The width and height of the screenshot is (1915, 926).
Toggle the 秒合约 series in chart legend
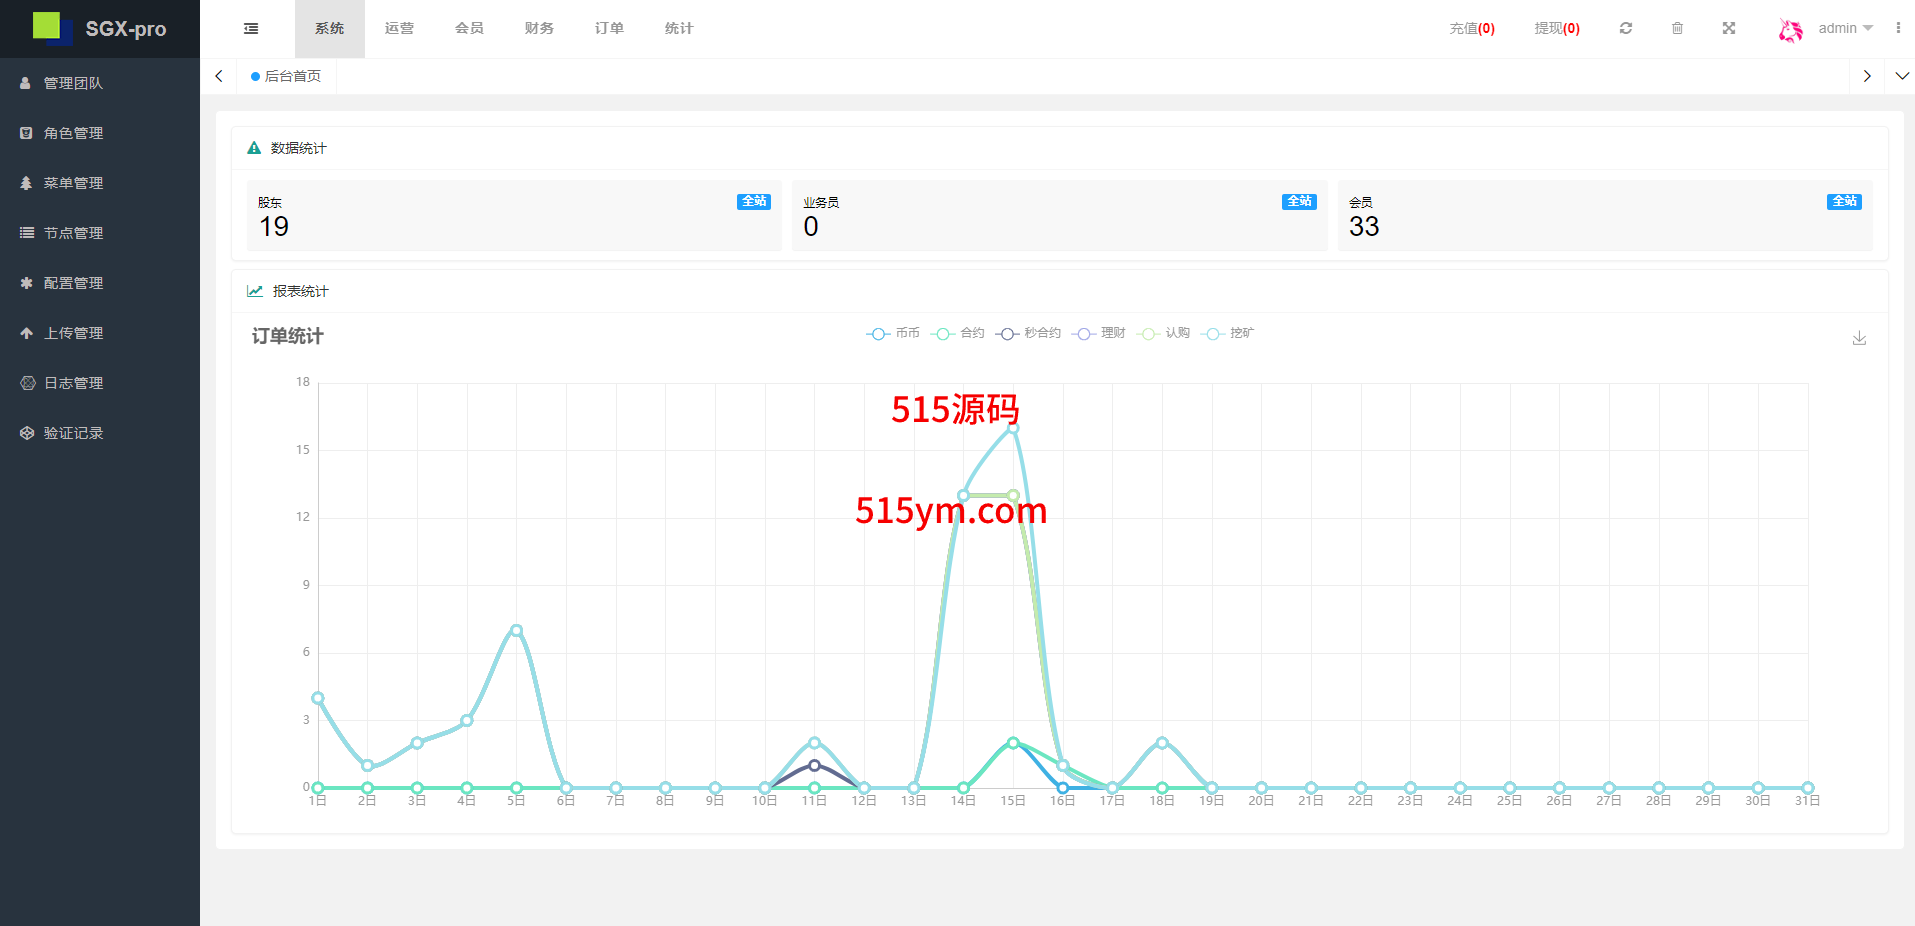pos(1028,334)
